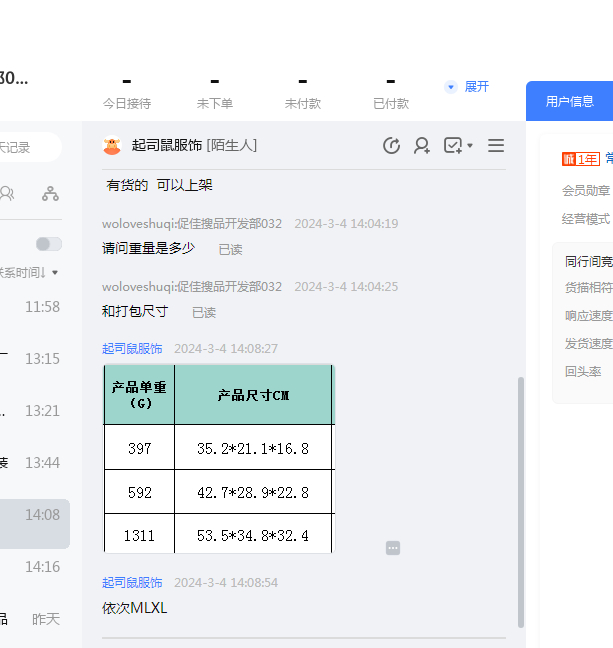Click the history clock icon in chat header
The width and height of the screenshot is (613, 648).
click(392, 146)
